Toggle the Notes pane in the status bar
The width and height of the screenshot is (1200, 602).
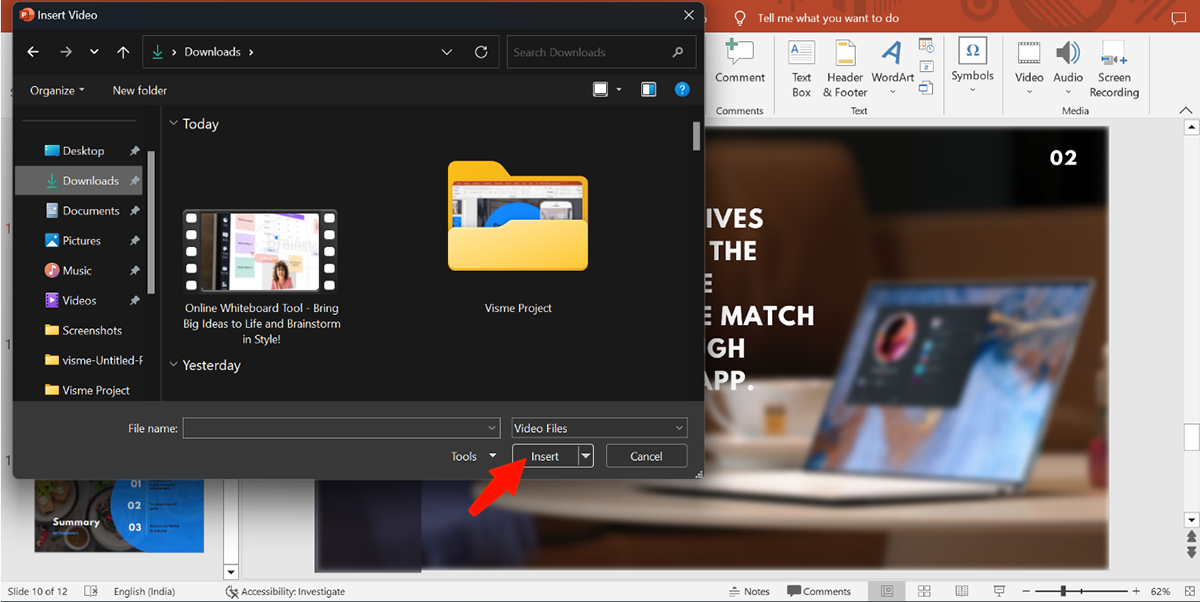(750, 591)
